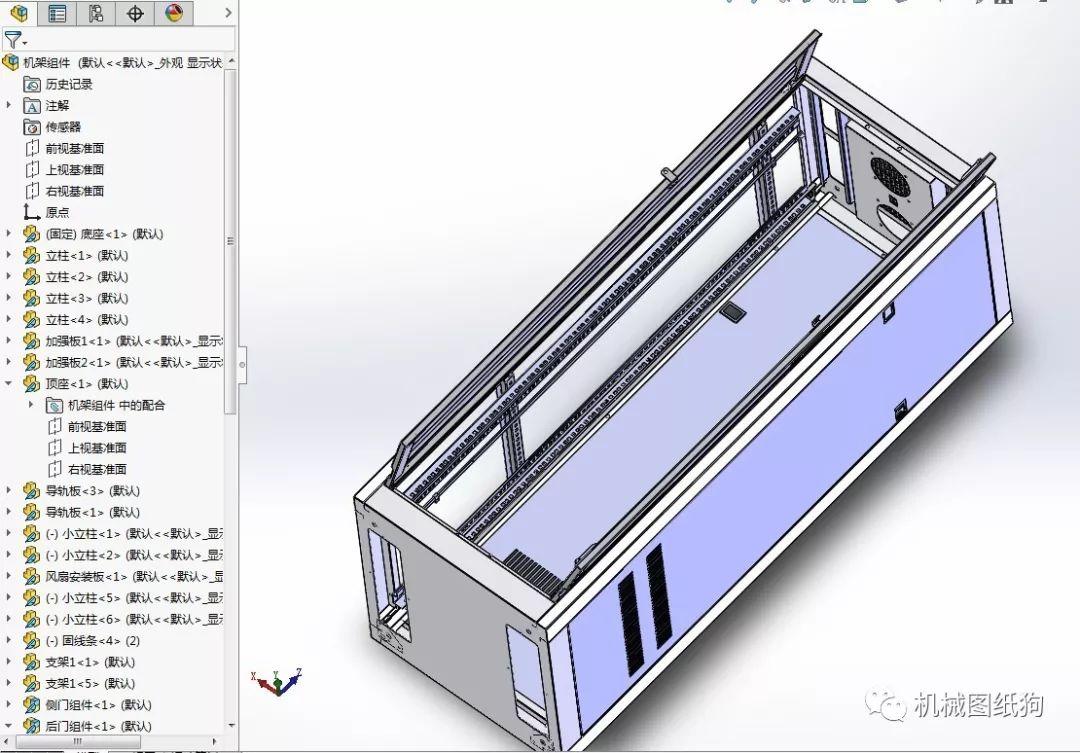The image size is (1080, 753).
Task: Open the ConfigurationManager panel
Action: (x=96, y=14)
